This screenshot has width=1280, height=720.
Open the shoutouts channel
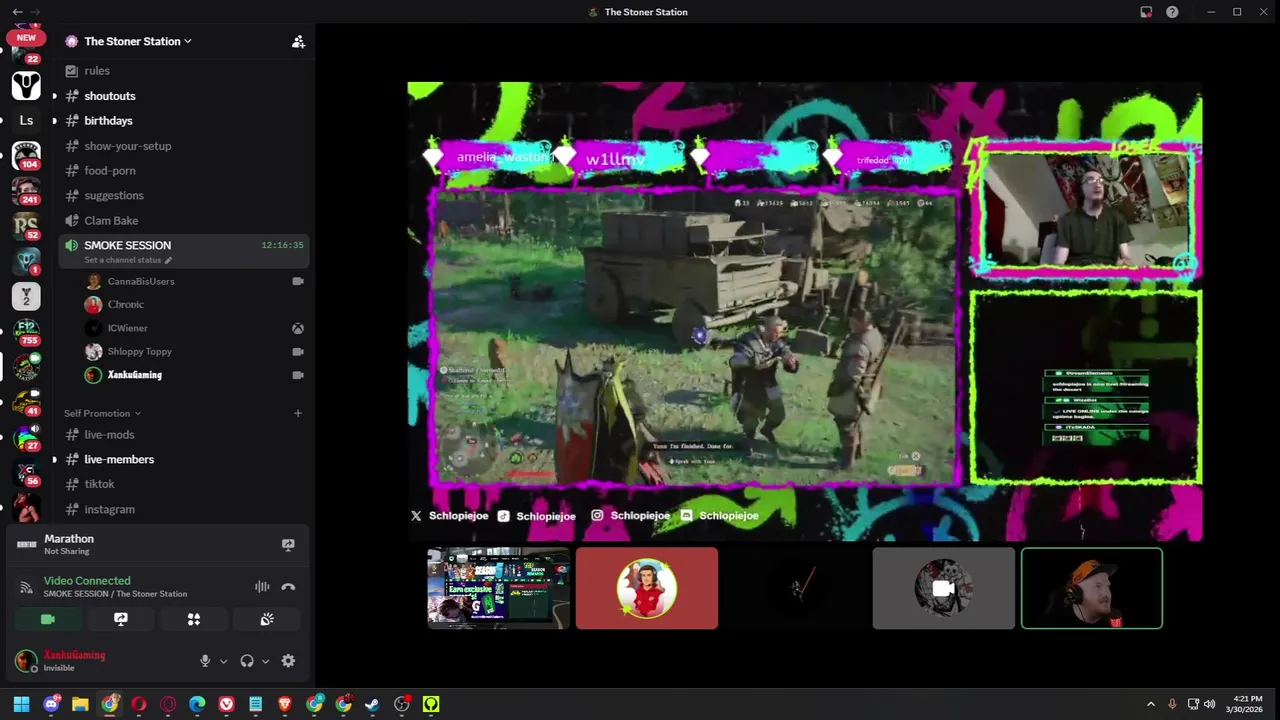(x=110, y=96)
